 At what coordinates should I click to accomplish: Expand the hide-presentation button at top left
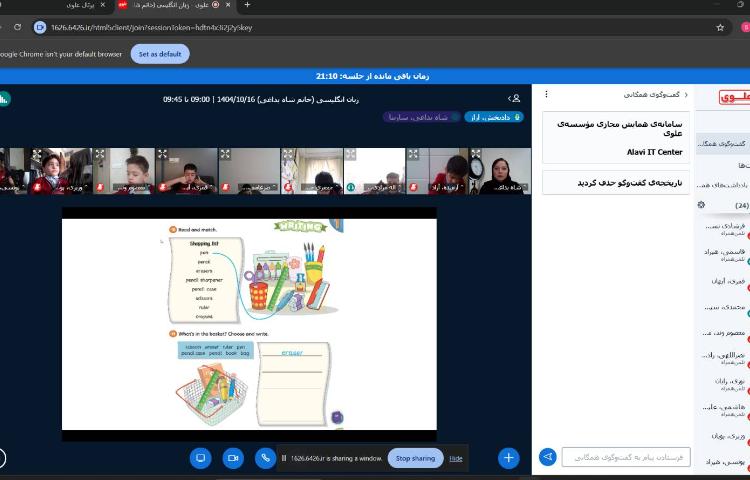3,98
